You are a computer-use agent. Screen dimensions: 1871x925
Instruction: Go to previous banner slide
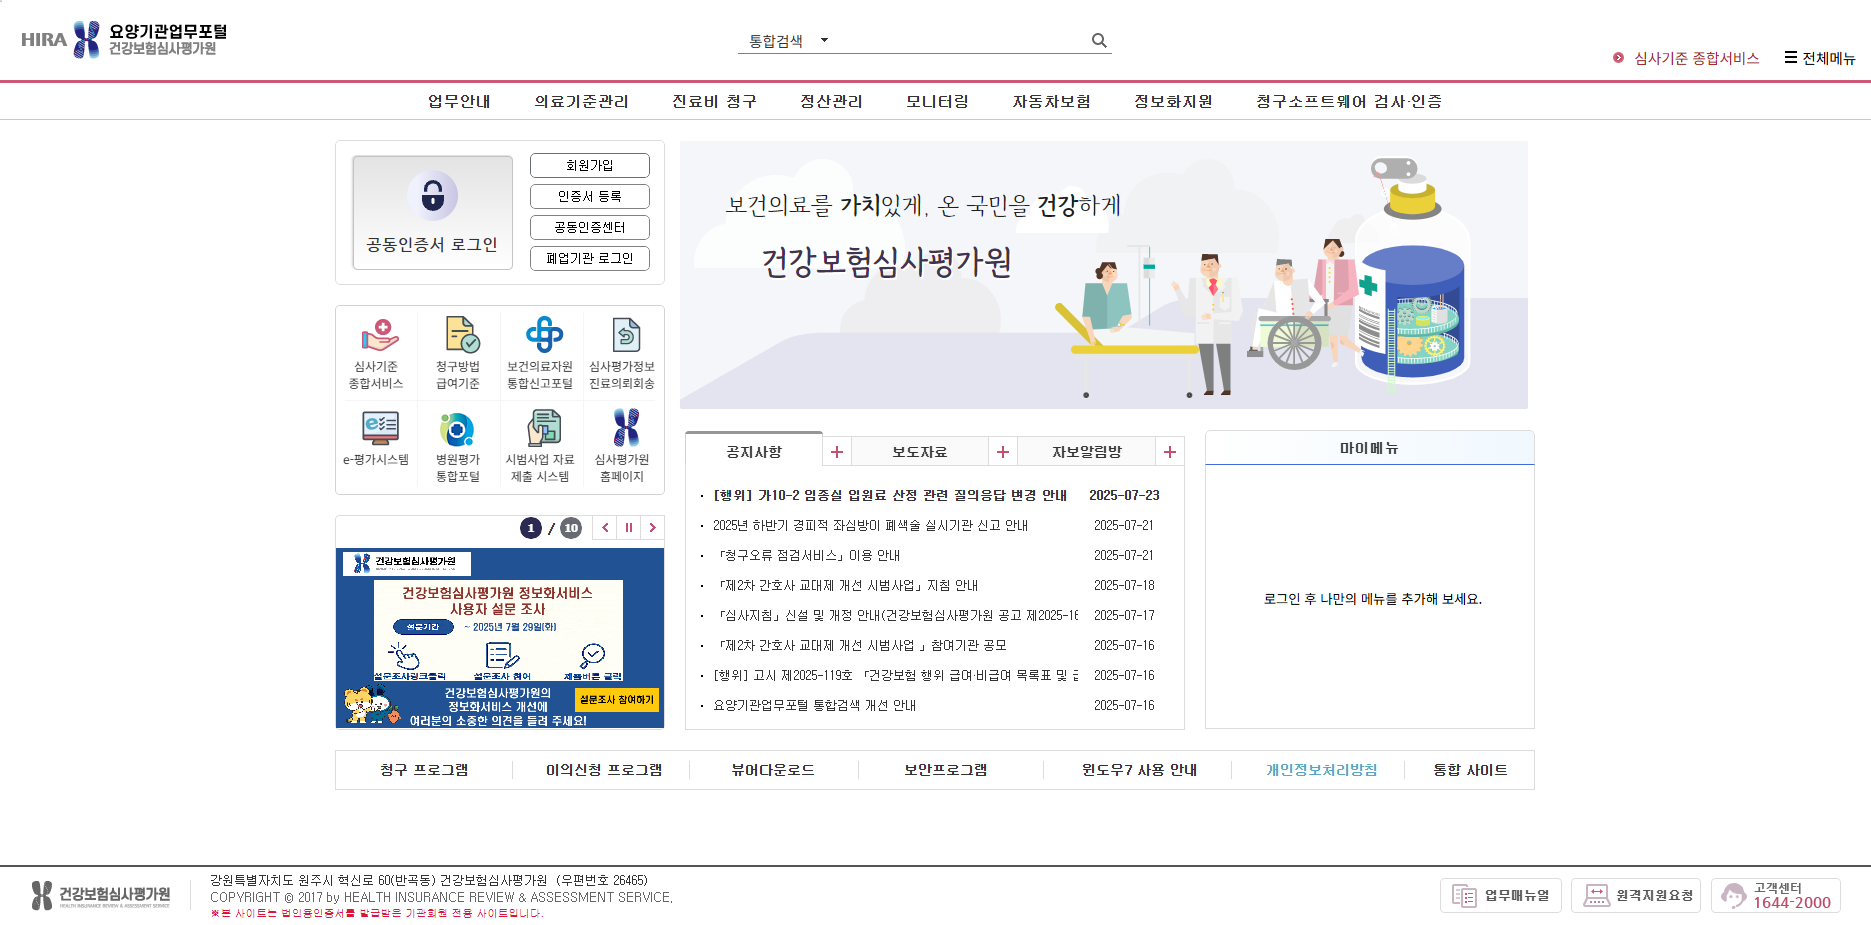[605, 527]
